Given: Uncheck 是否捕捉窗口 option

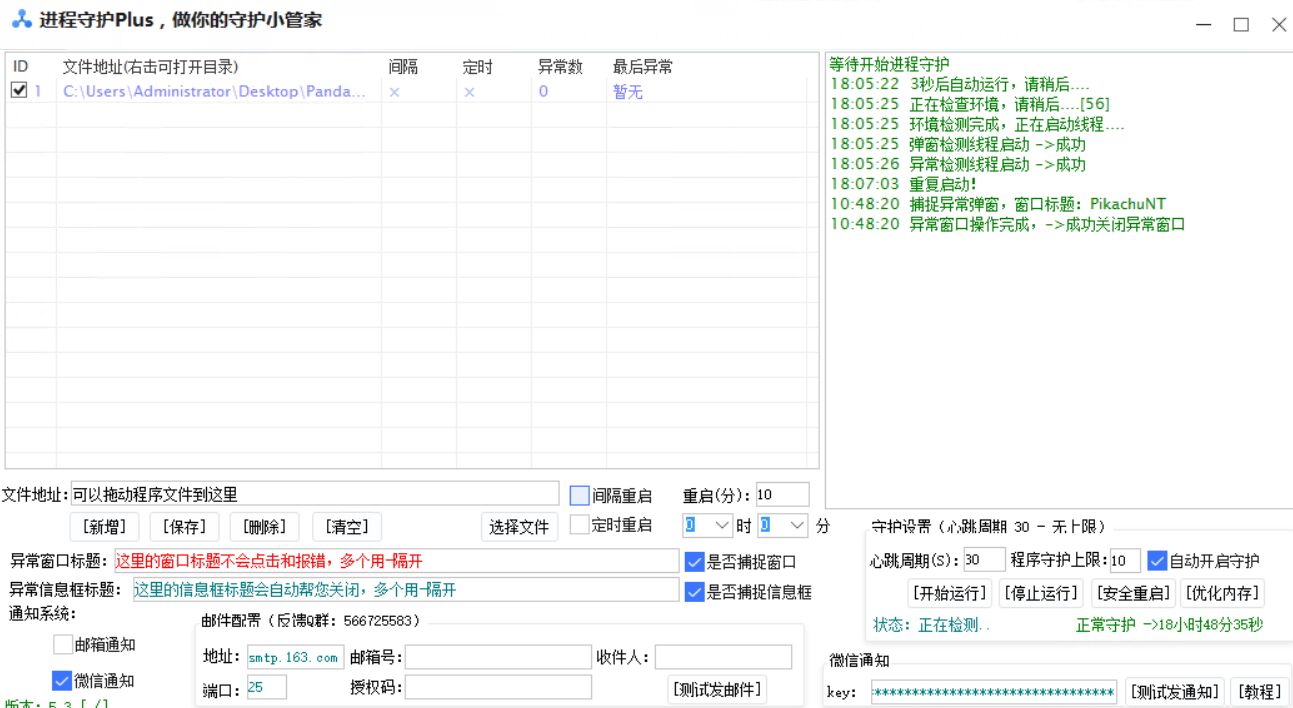Looking at the screenshot, I should click(x=695, y=562).
